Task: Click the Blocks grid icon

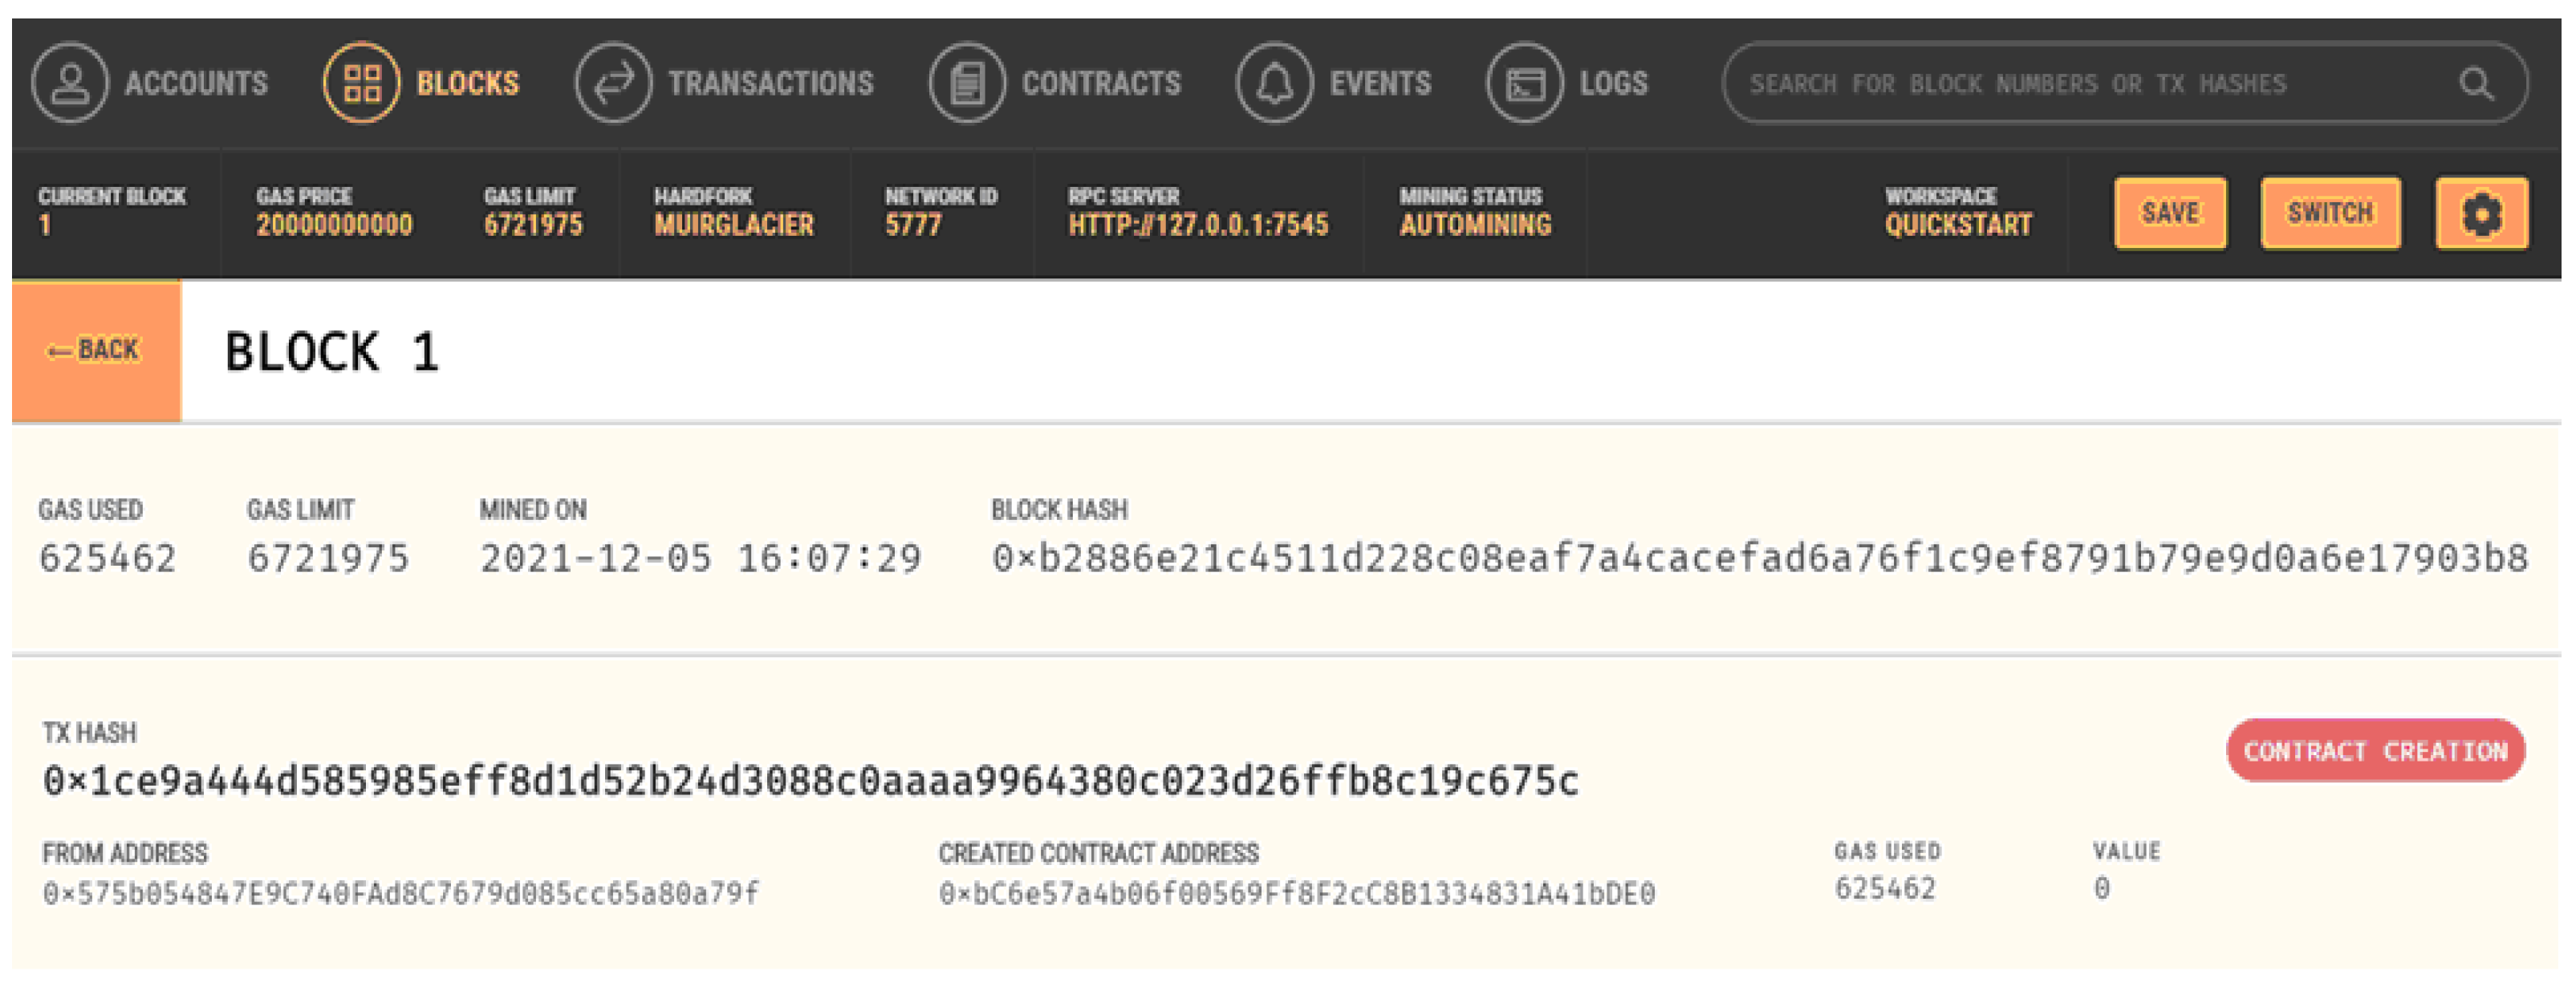Action: 361,83
